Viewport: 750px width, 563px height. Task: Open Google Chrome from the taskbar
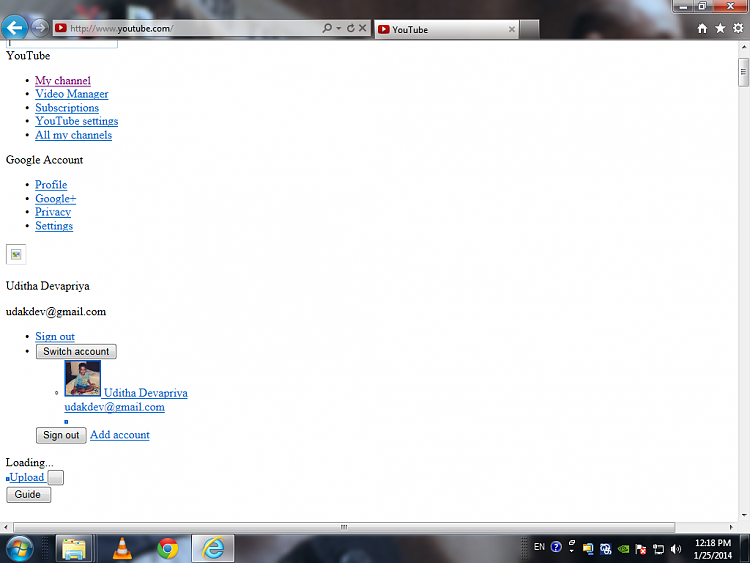[x=167, y=549]
